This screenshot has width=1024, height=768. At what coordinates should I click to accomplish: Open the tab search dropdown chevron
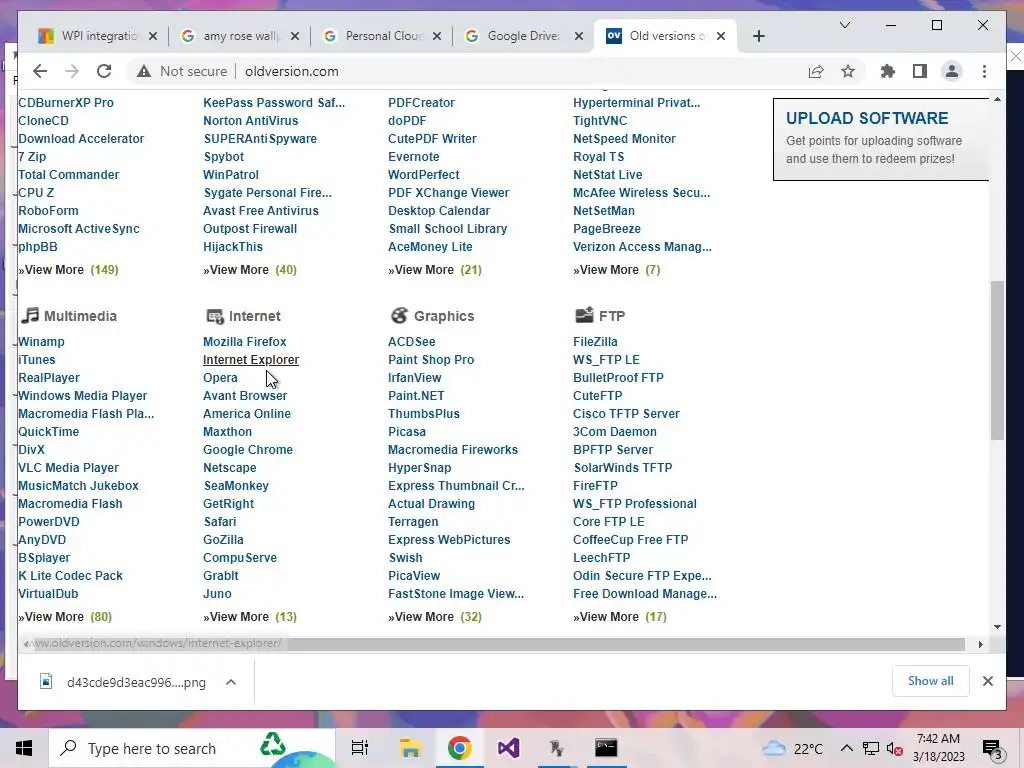pyautogui.click(x=844, y=25)
